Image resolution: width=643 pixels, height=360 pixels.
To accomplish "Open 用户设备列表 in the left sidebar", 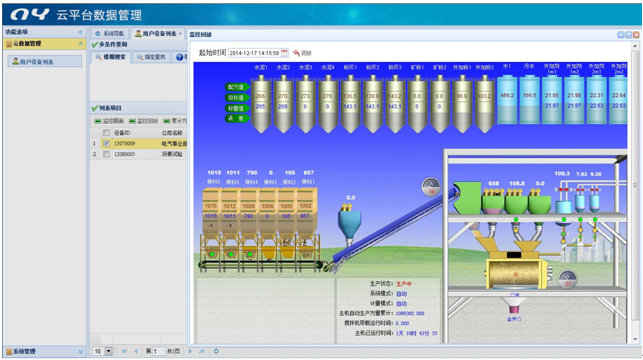I will pos(45,62).
